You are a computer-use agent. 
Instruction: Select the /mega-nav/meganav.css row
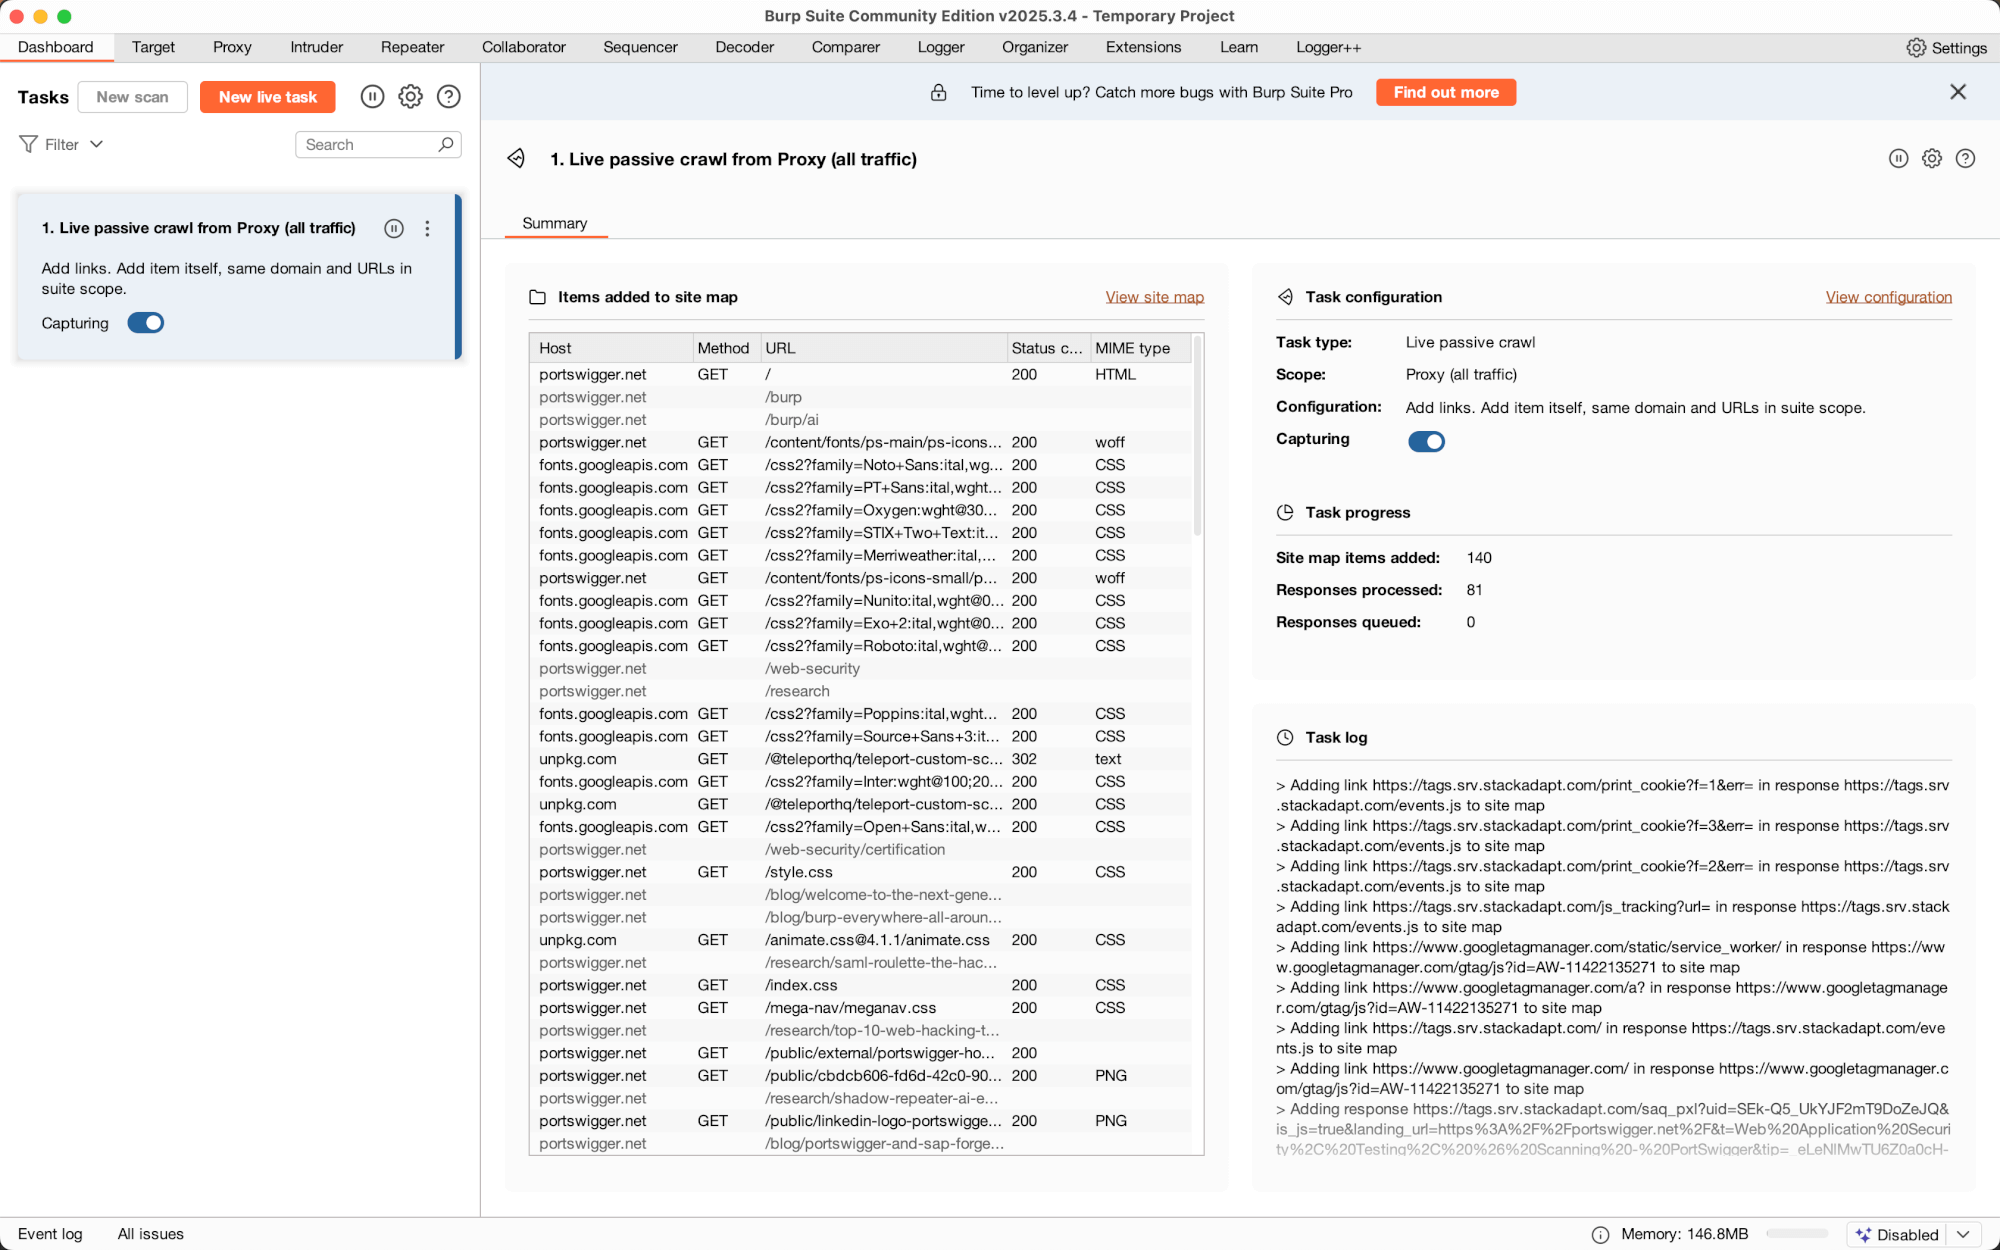click(860, 1009)
